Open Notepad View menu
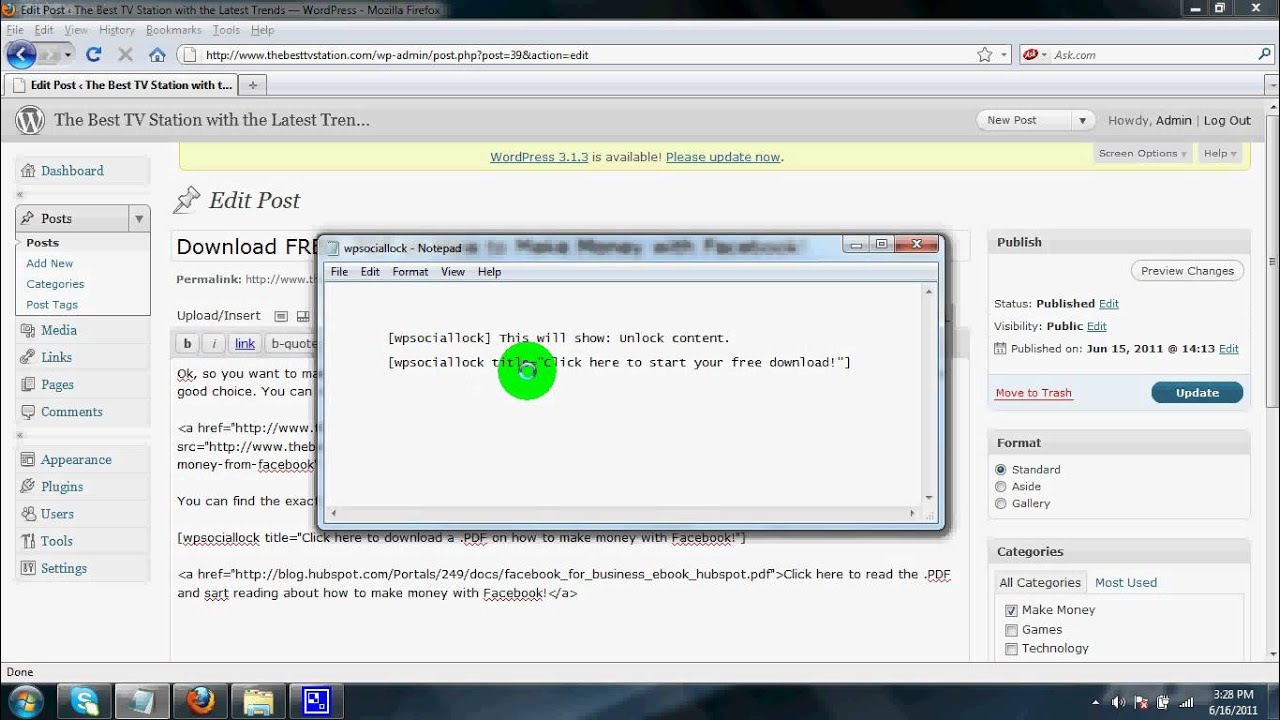 pyautogui.click(x=453, y=272)
